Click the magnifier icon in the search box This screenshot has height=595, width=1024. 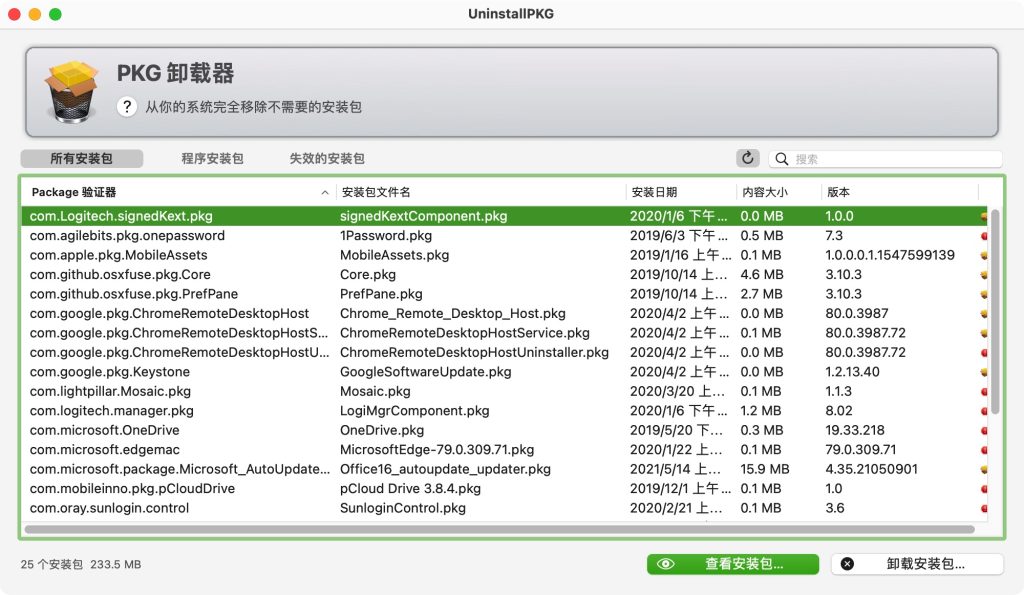coord(781,159)
